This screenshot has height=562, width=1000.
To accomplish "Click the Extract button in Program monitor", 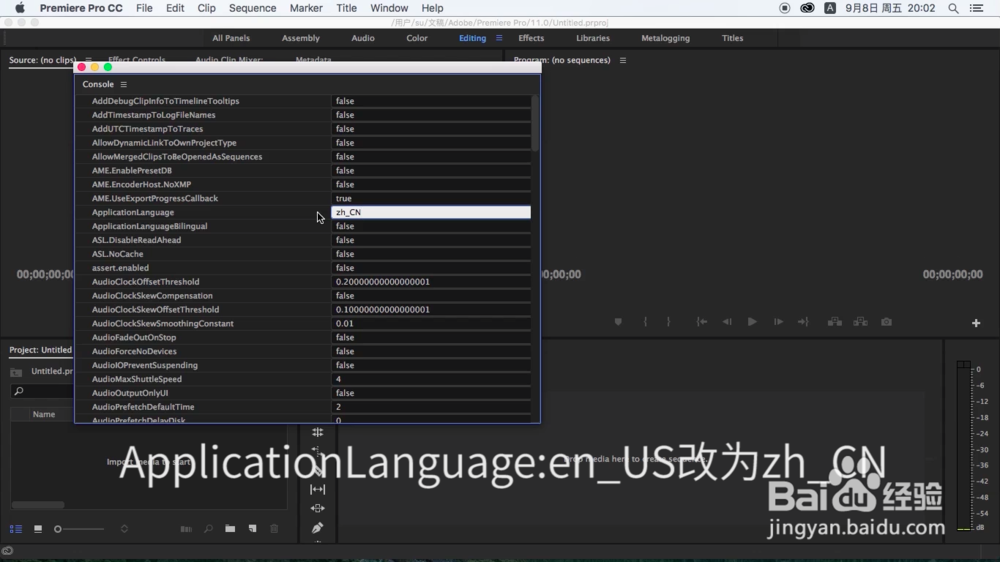I will [x=860, y=322].
